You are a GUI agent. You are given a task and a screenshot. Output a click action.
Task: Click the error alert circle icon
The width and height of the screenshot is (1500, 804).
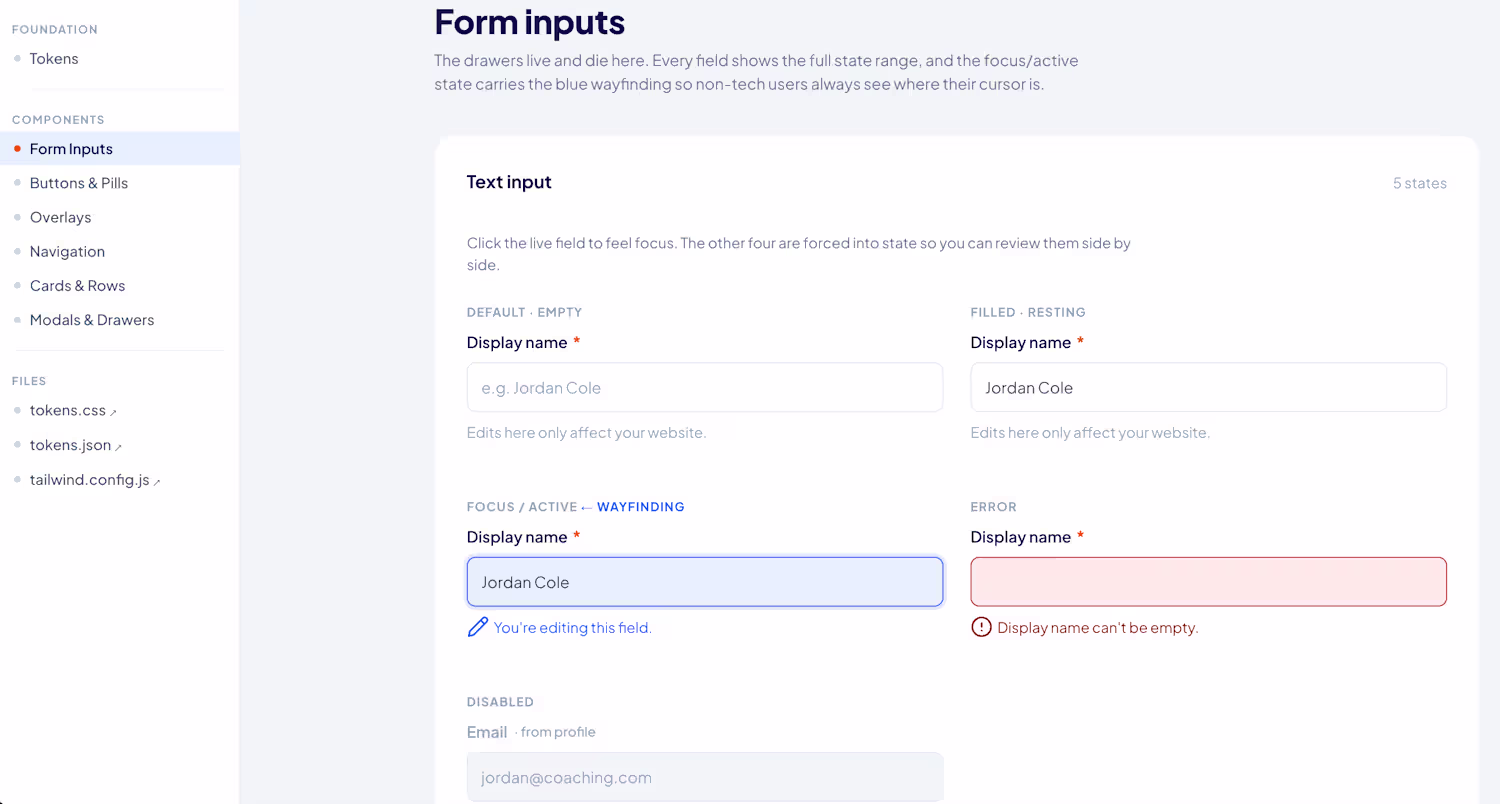coord(981,627)
